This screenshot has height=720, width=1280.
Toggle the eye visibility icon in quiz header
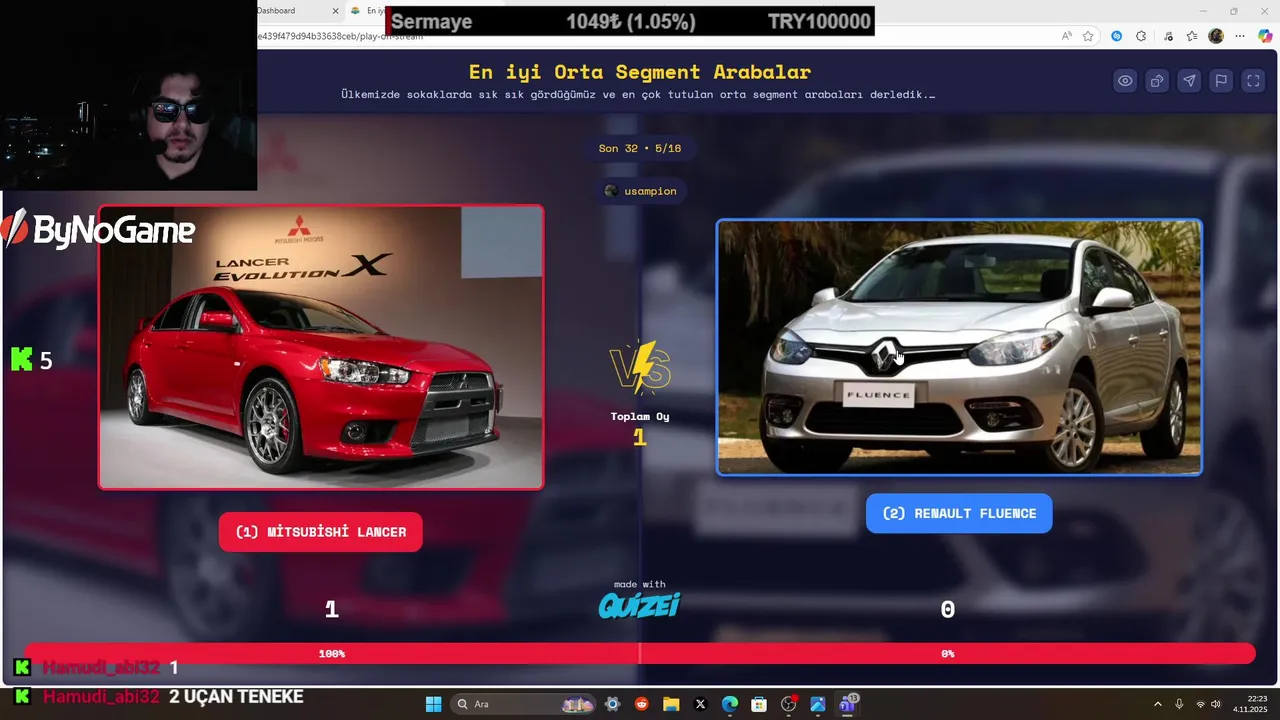click(1125, 81)
